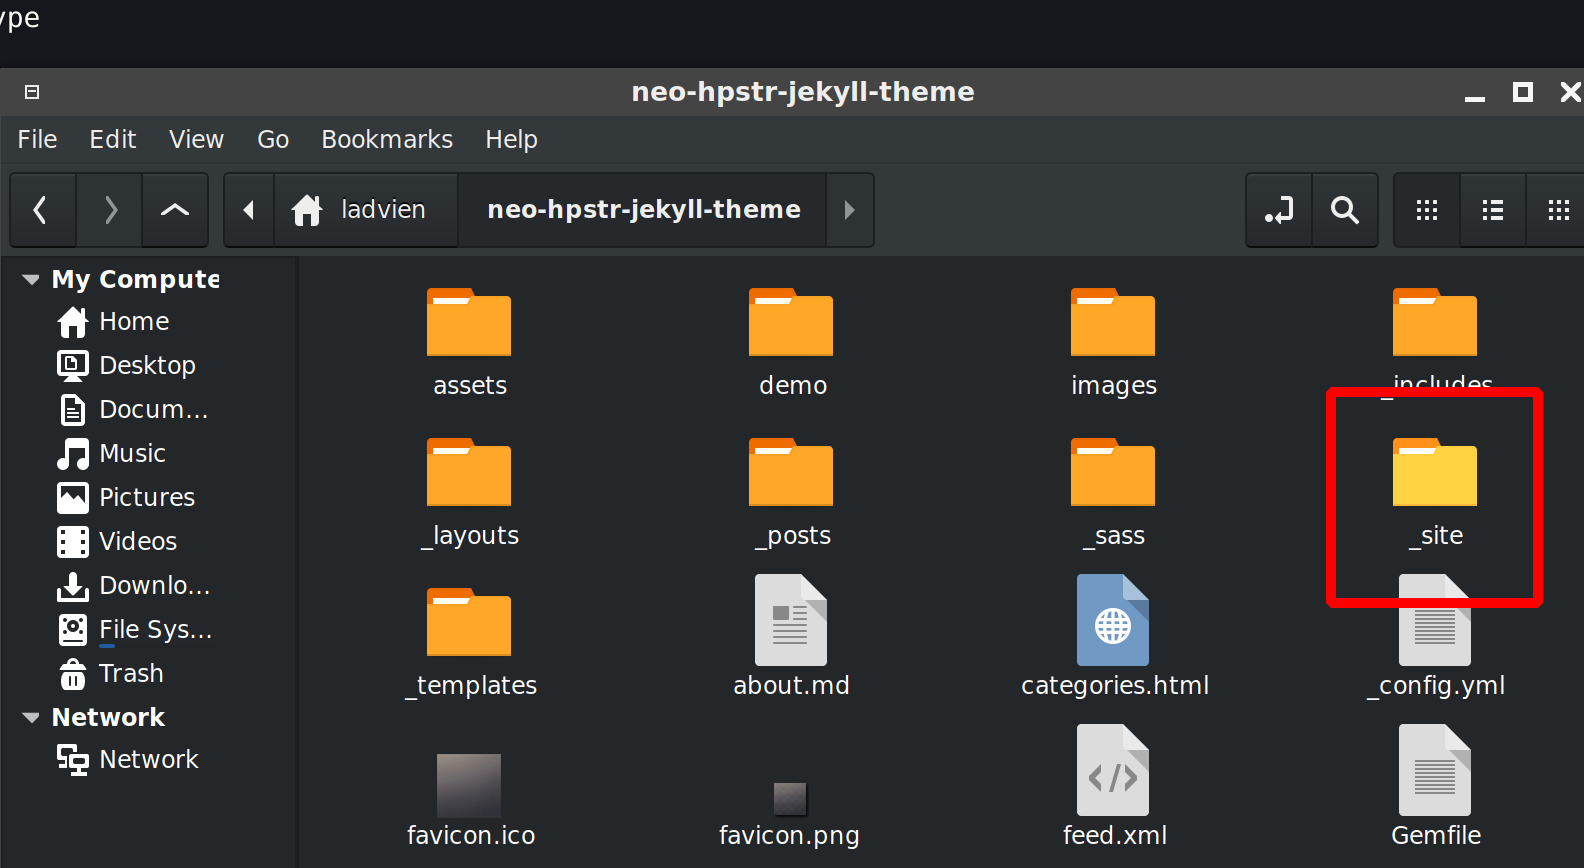Click neo-hpstr-jekyll-theme path button
Image resolution: width=1584 pixels, height=868 pixels.
643,210
